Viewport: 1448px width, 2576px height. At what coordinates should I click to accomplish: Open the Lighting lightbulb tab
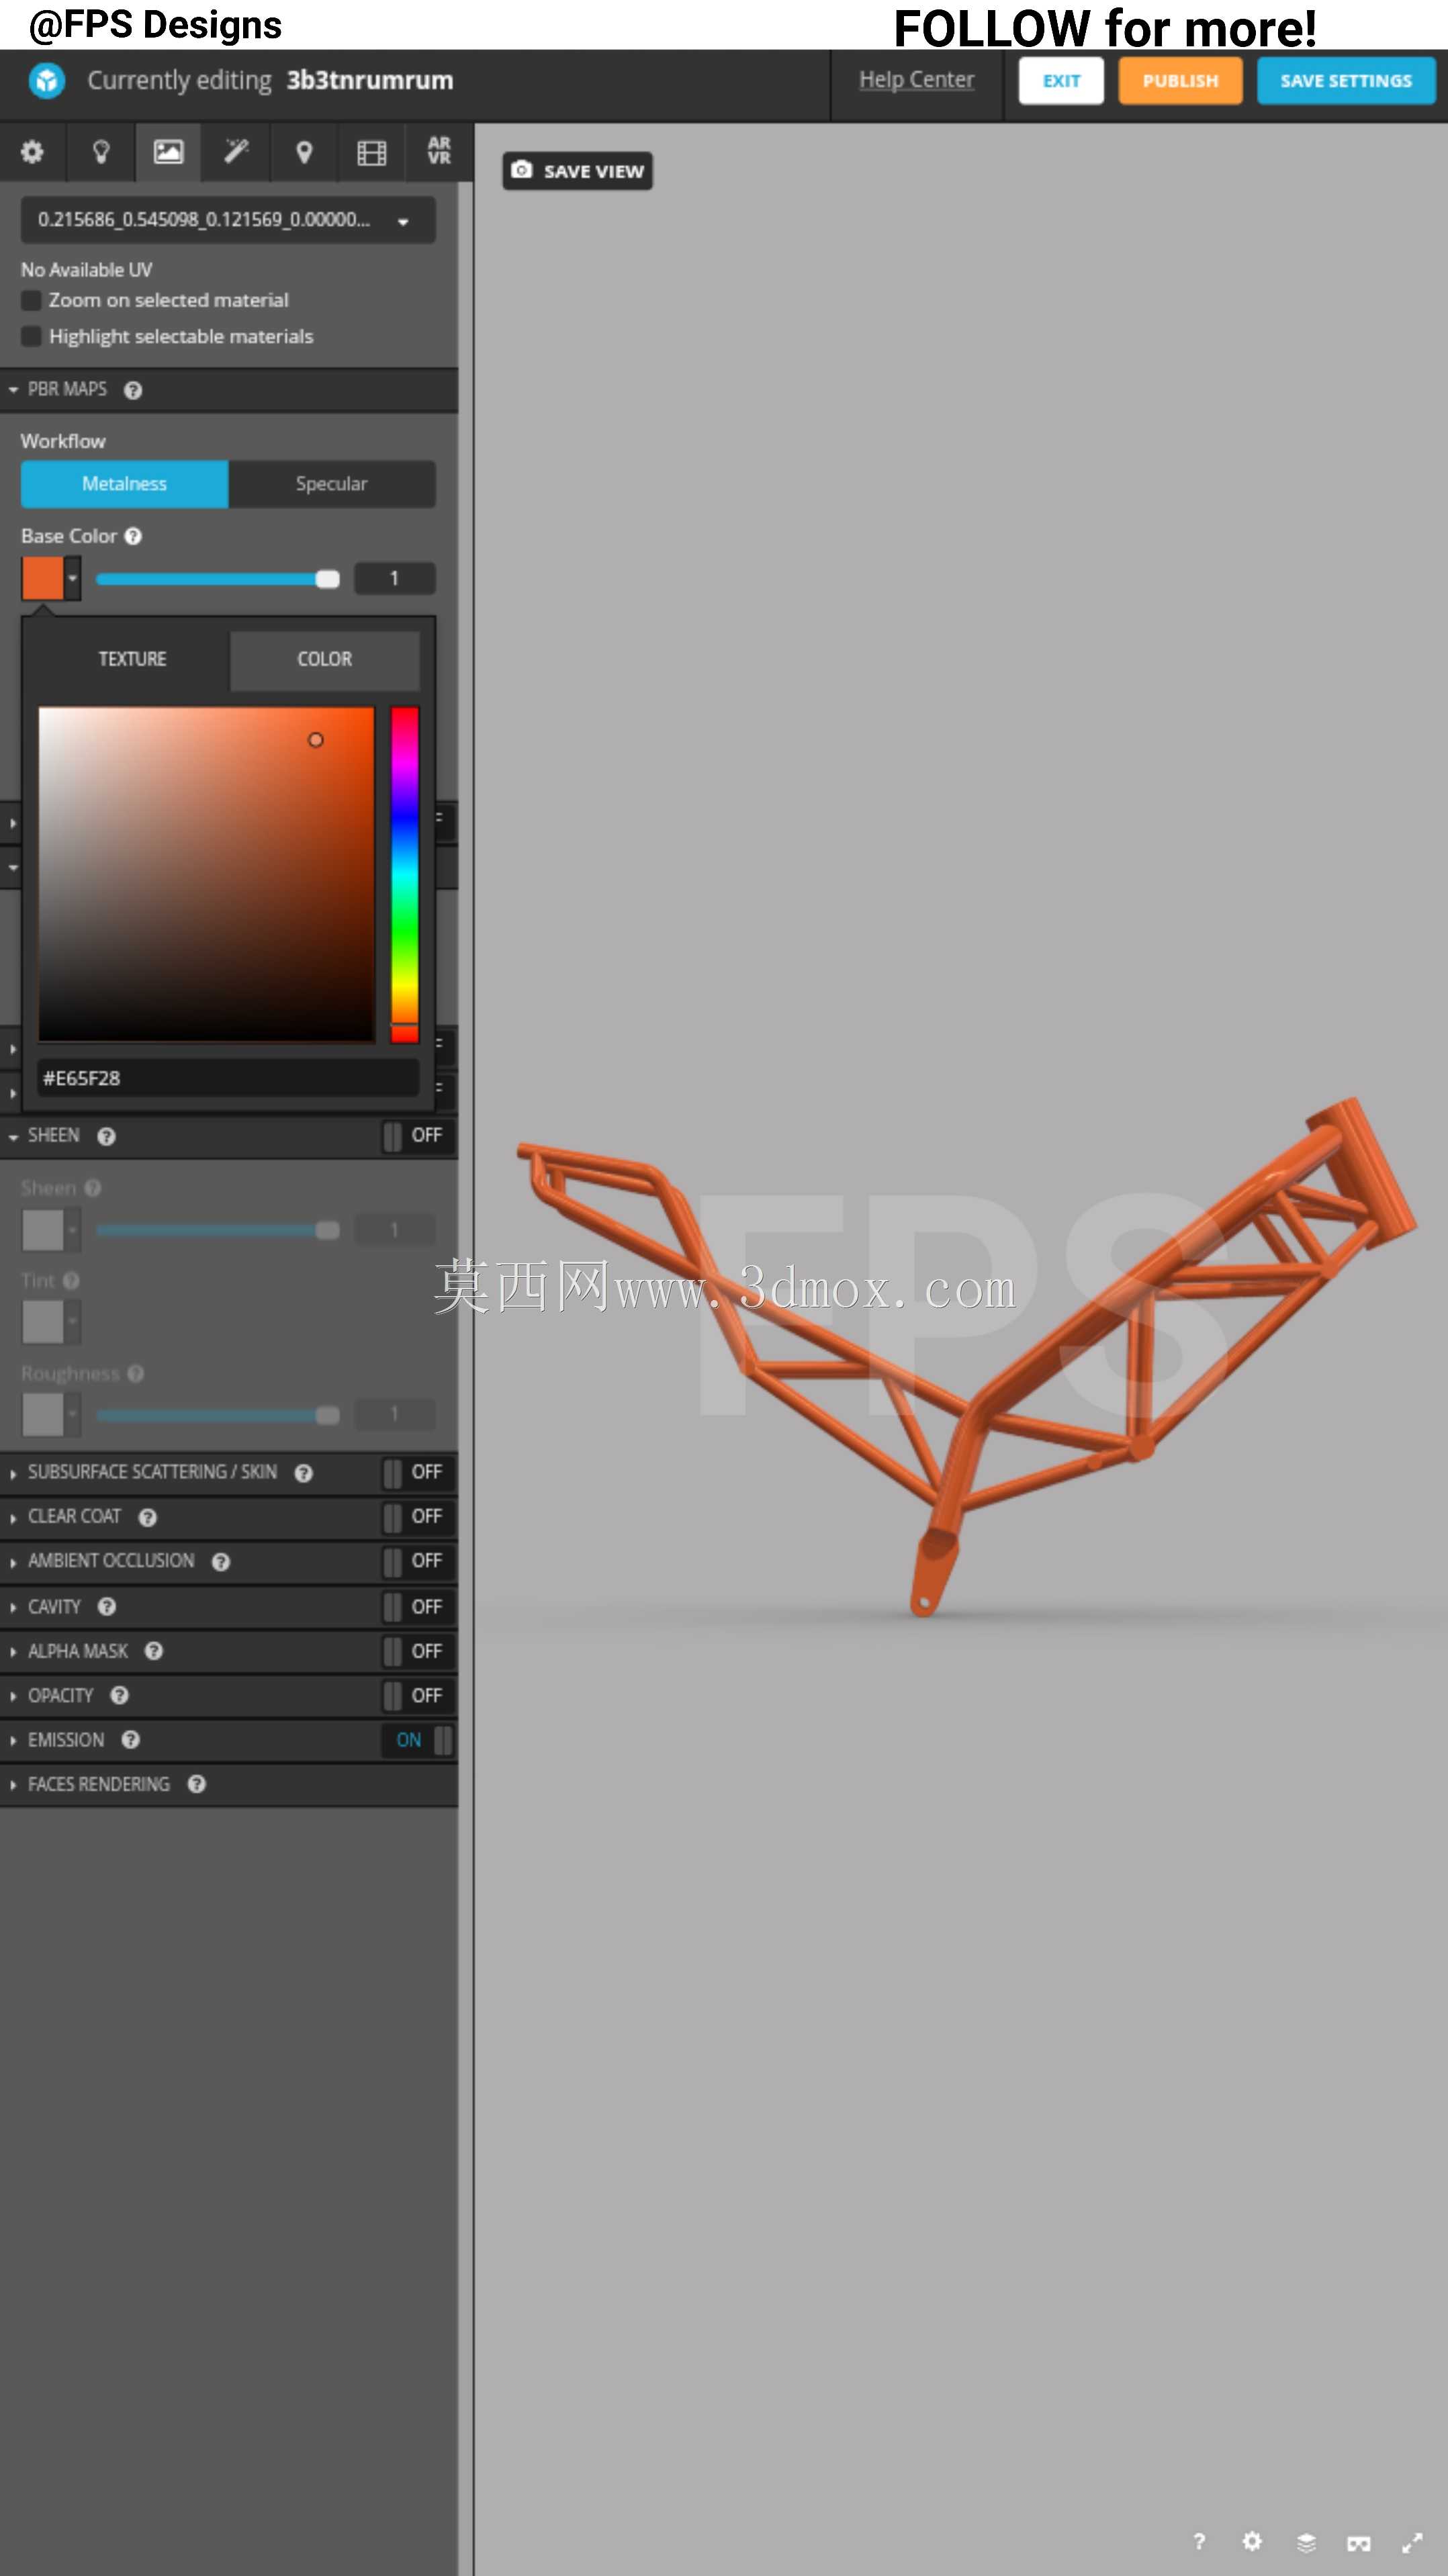pos(100,152)
